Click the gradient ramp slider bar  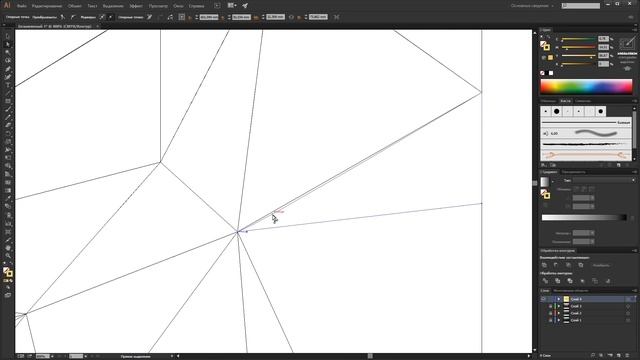584,218
